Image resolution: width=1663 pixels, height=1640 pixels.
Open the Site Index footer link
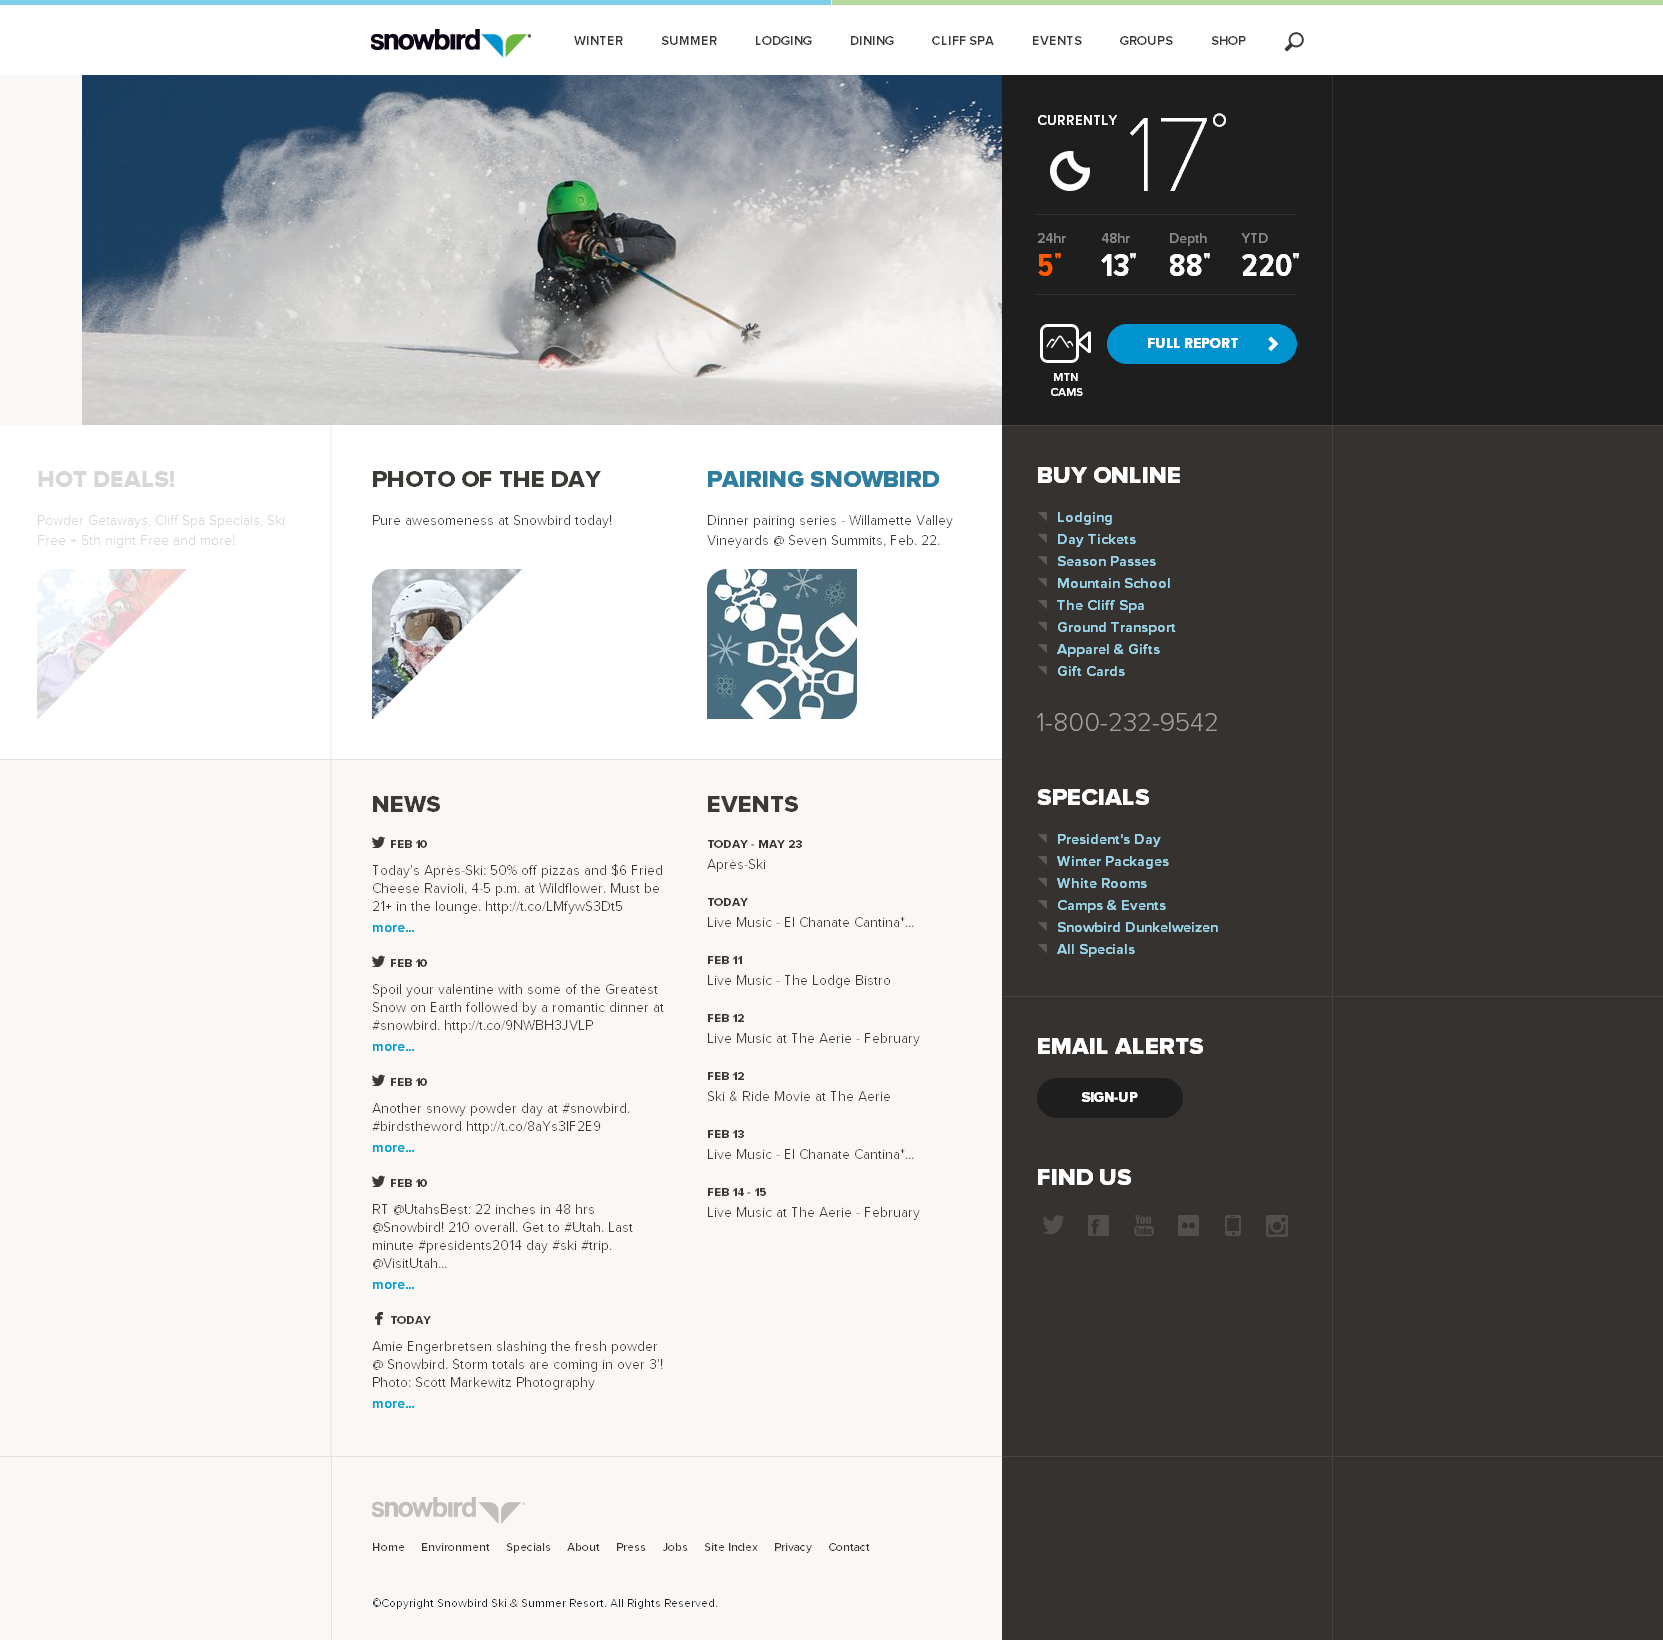click(731, 1547)
